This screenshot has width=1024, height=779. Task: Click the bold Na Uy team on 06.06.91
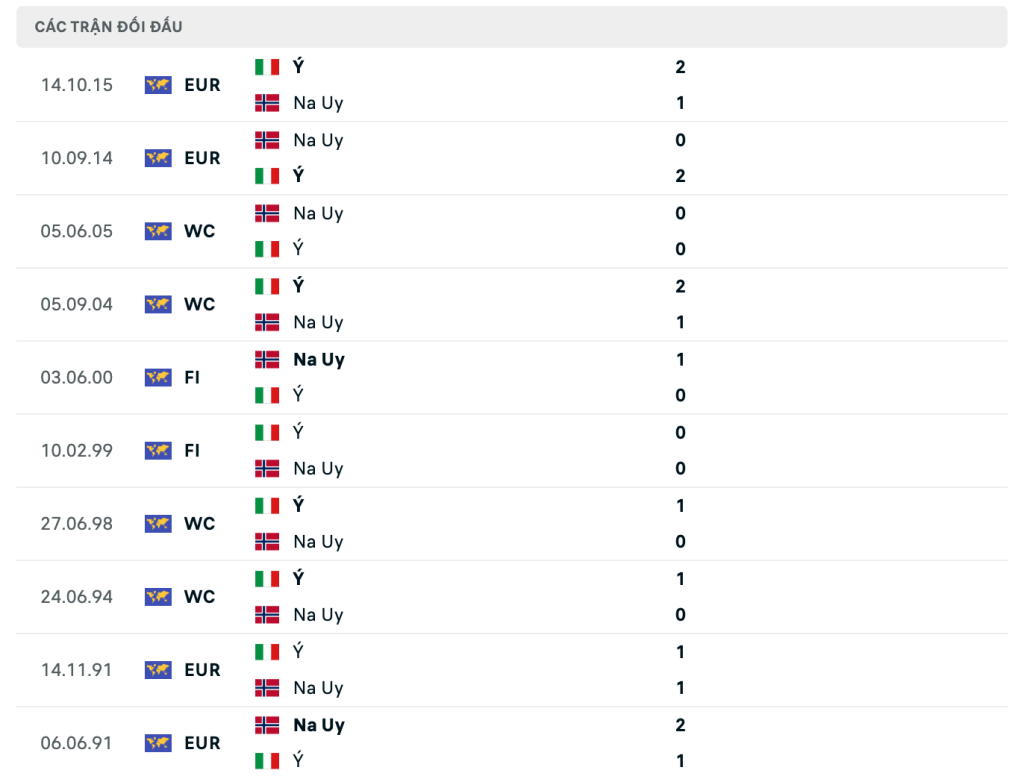pyautogui.click(x=319, y=725)
